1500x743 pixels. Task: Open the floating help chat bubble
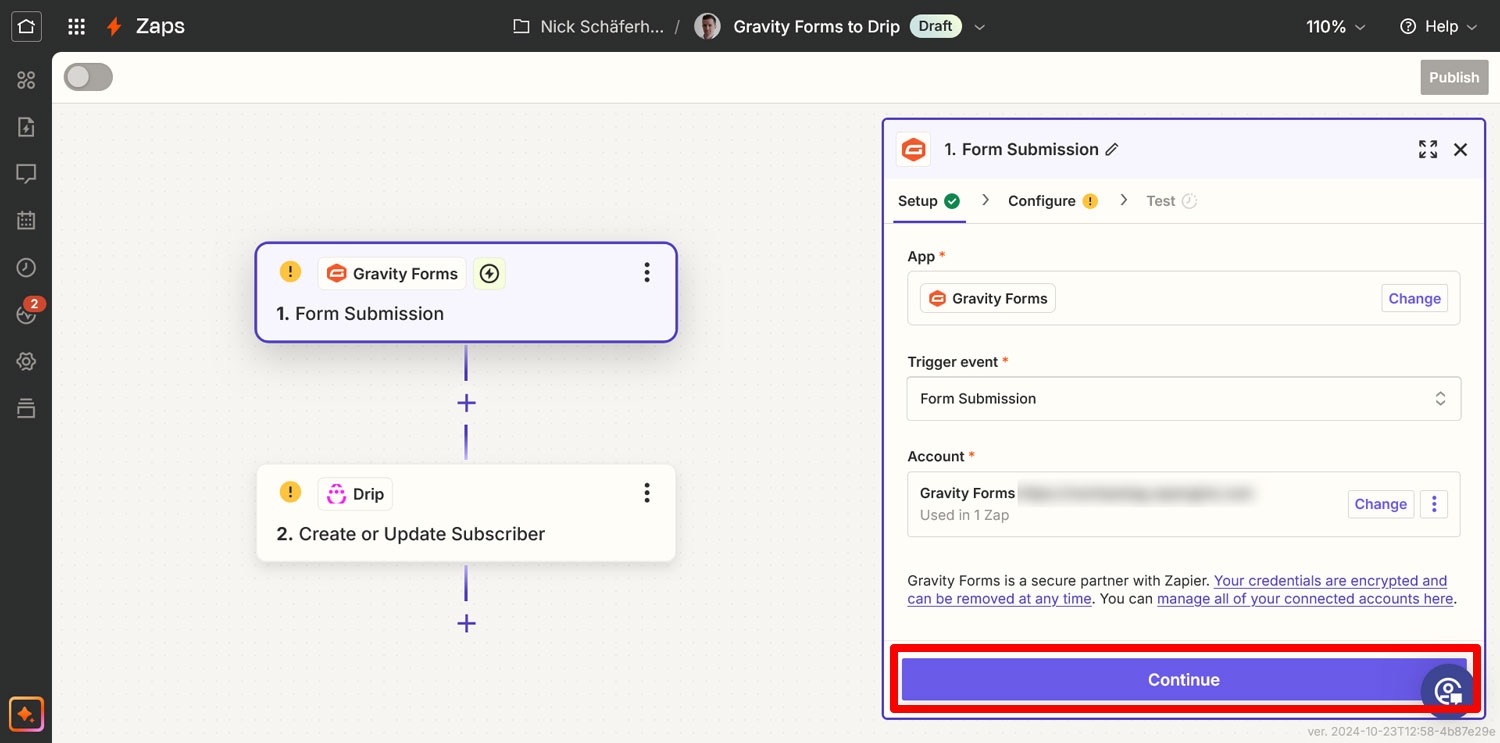point(1448,691)
